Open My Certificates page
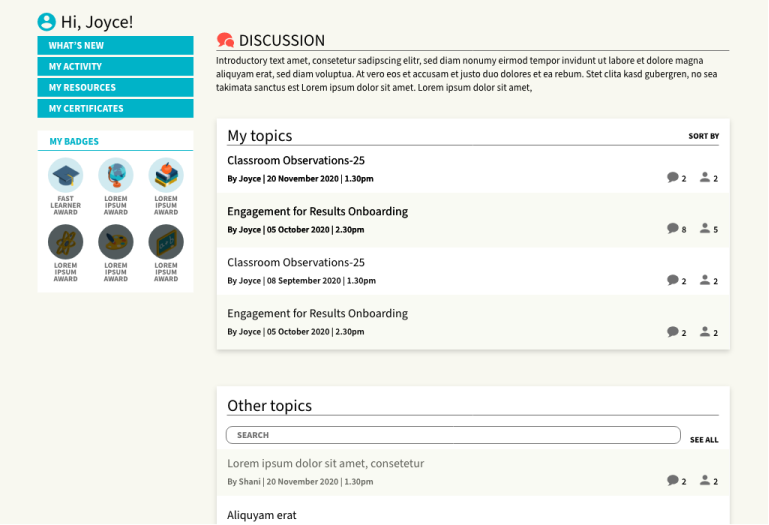 (x=115, y=108)
